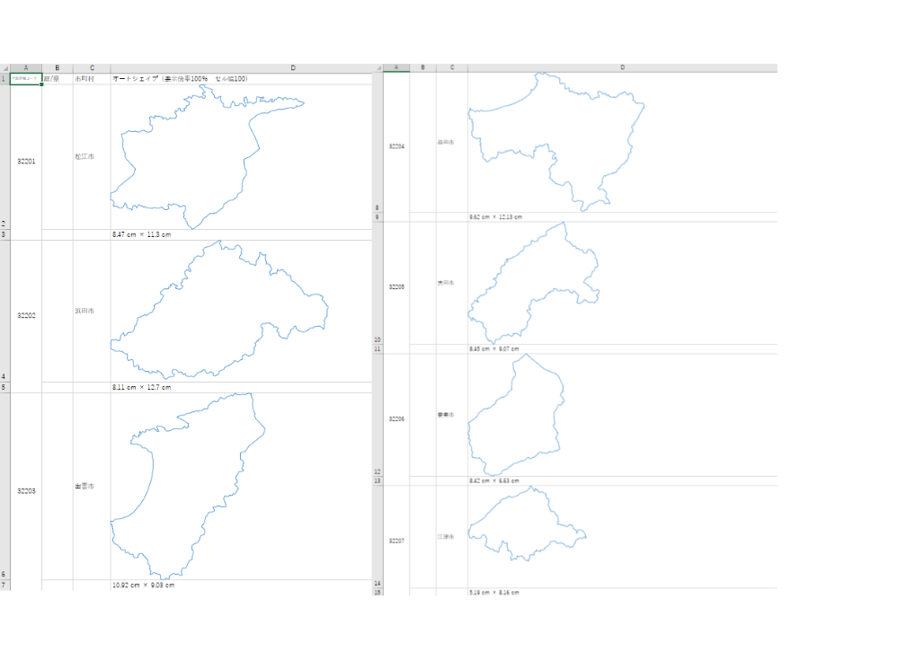This screenshot has height=660, width=924.
Task: Select the map outline shape for 32201
Action: [x=206, y=157]
